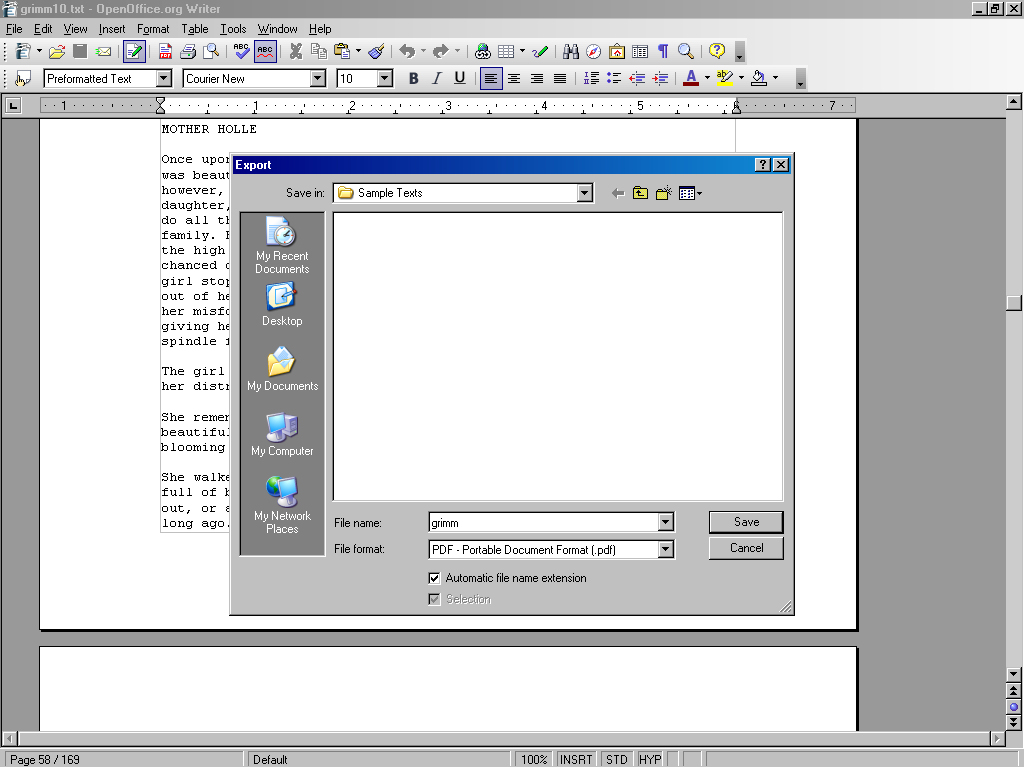Click the Redo arrow icon

pos(441,51)
